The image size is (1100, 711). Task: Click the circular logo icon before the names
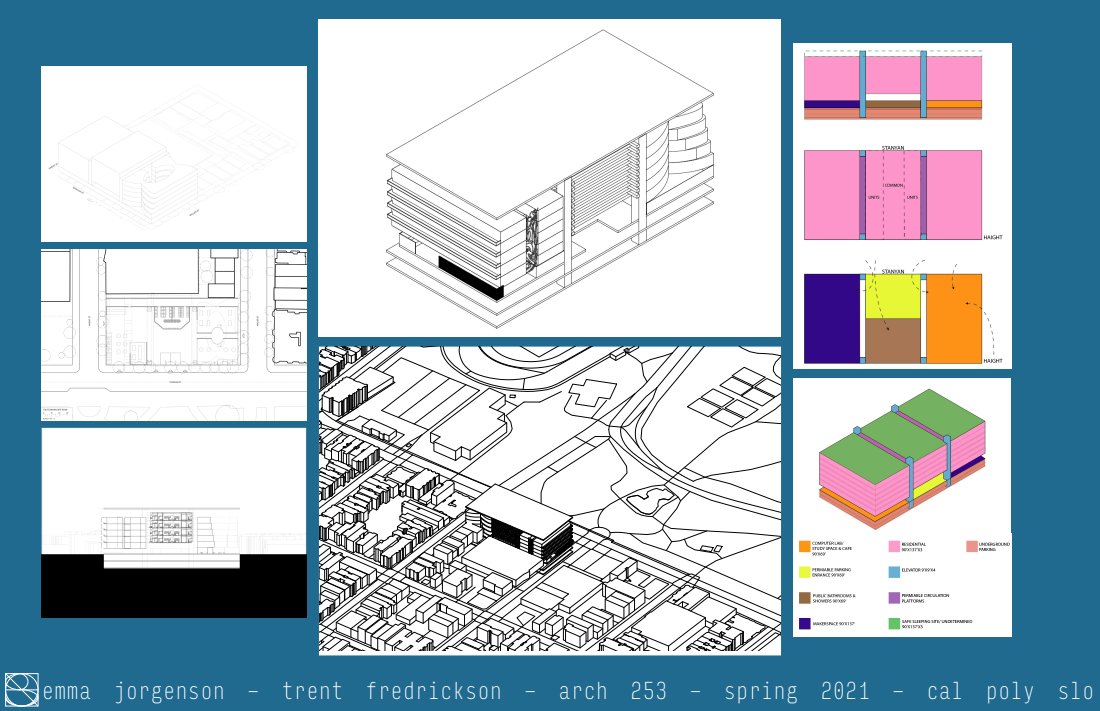21,689
